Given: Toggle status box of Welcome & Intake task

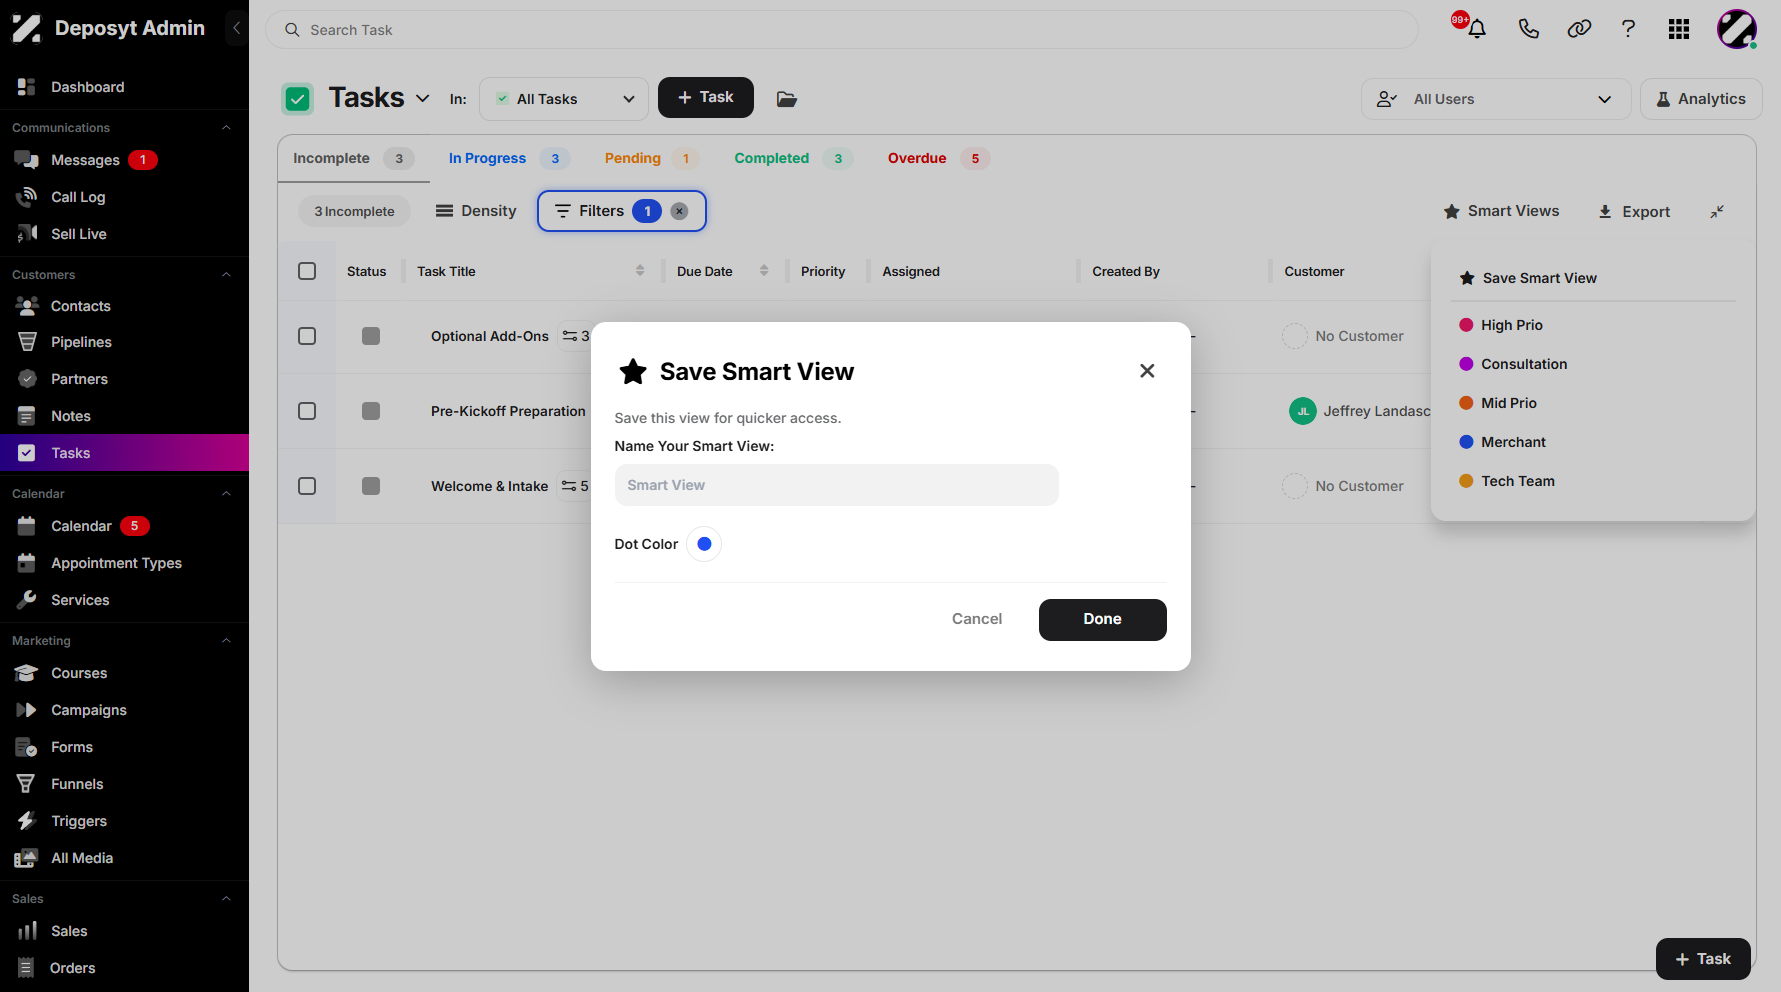Looking at the screenshot, I should (x=371, y=486).
